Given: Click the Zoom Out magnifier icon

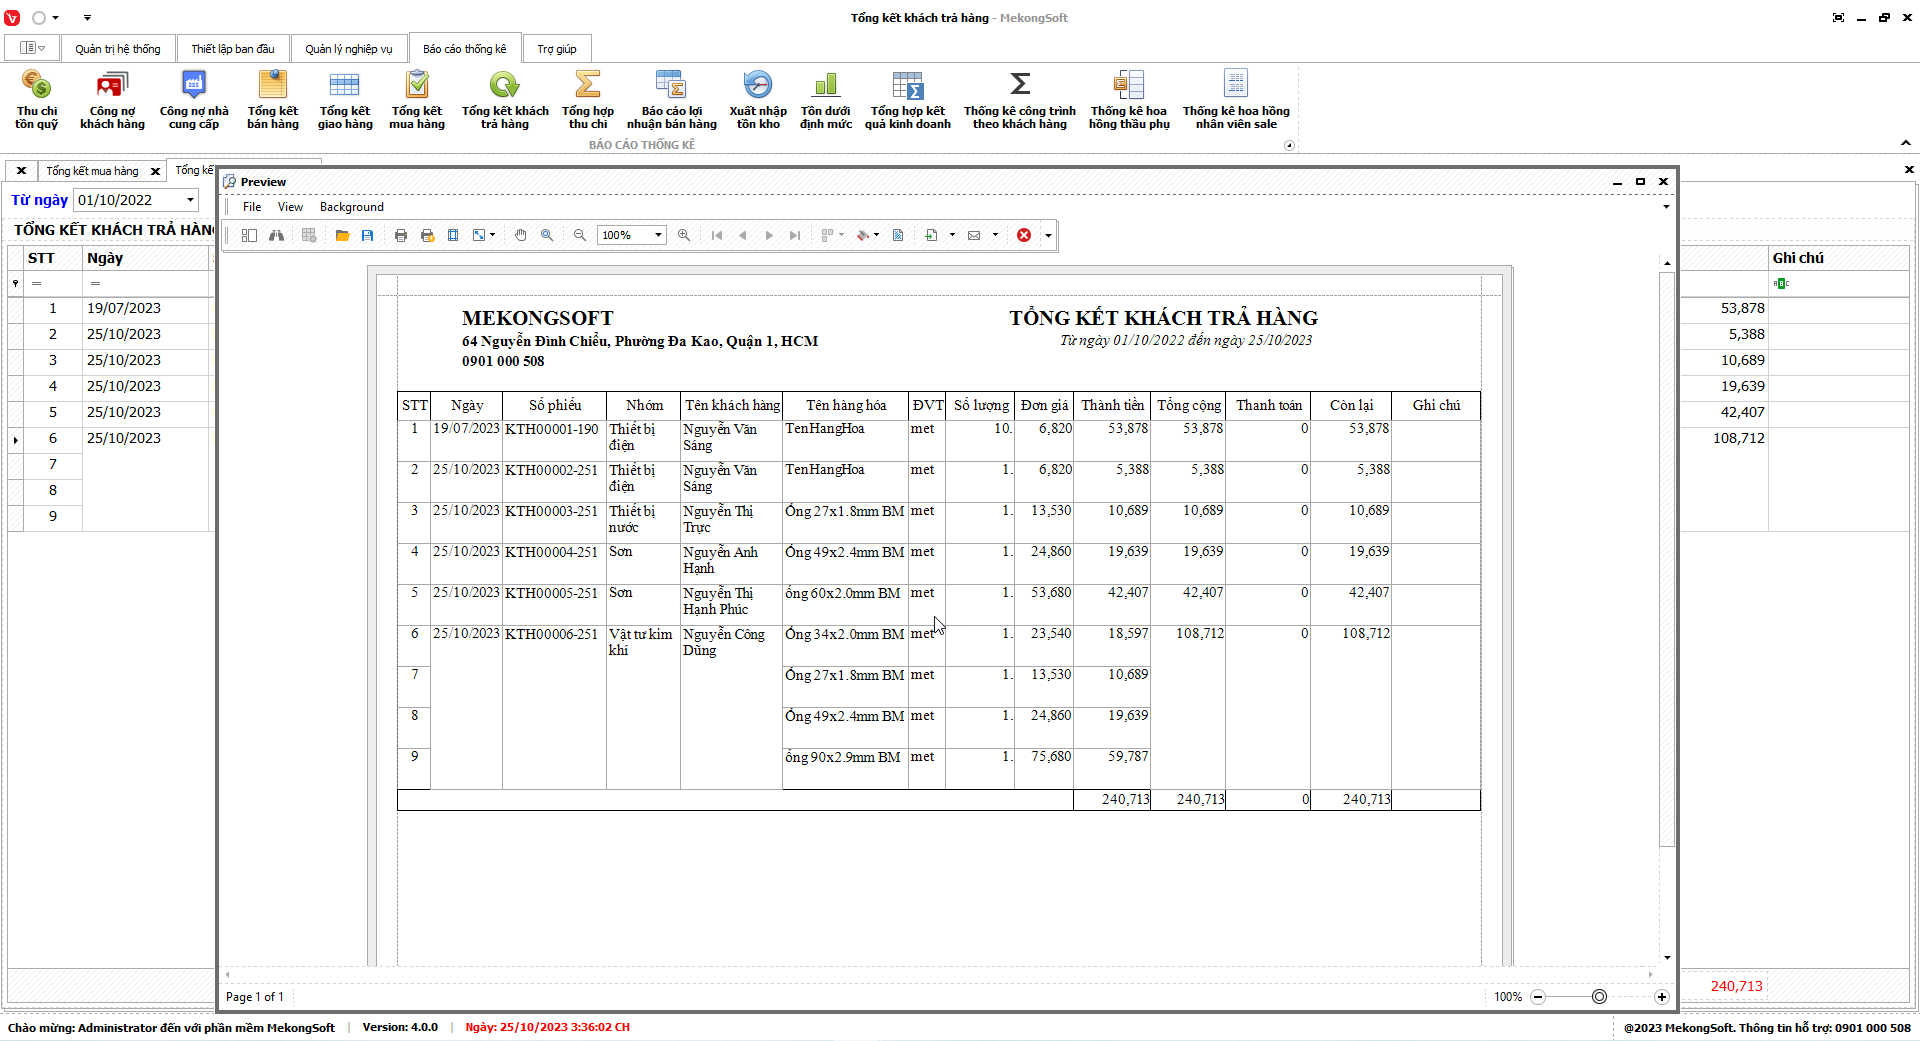Looking at the screenshot, I should [579, 235].
